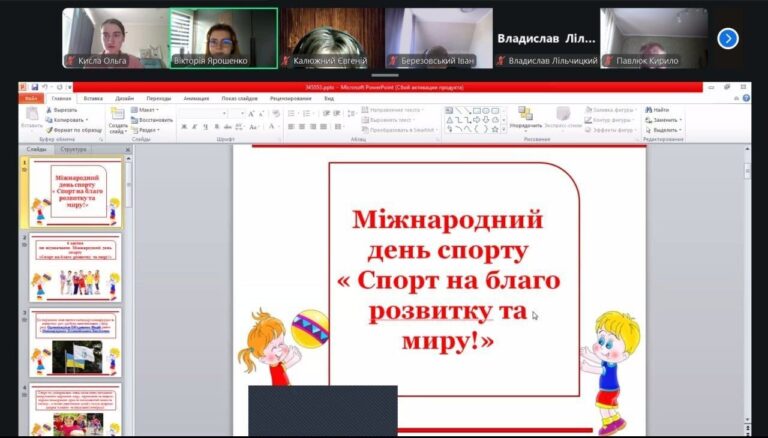
Task: Toggle bold text formatting
Action: pyautogui.click(x=183, y=127)
